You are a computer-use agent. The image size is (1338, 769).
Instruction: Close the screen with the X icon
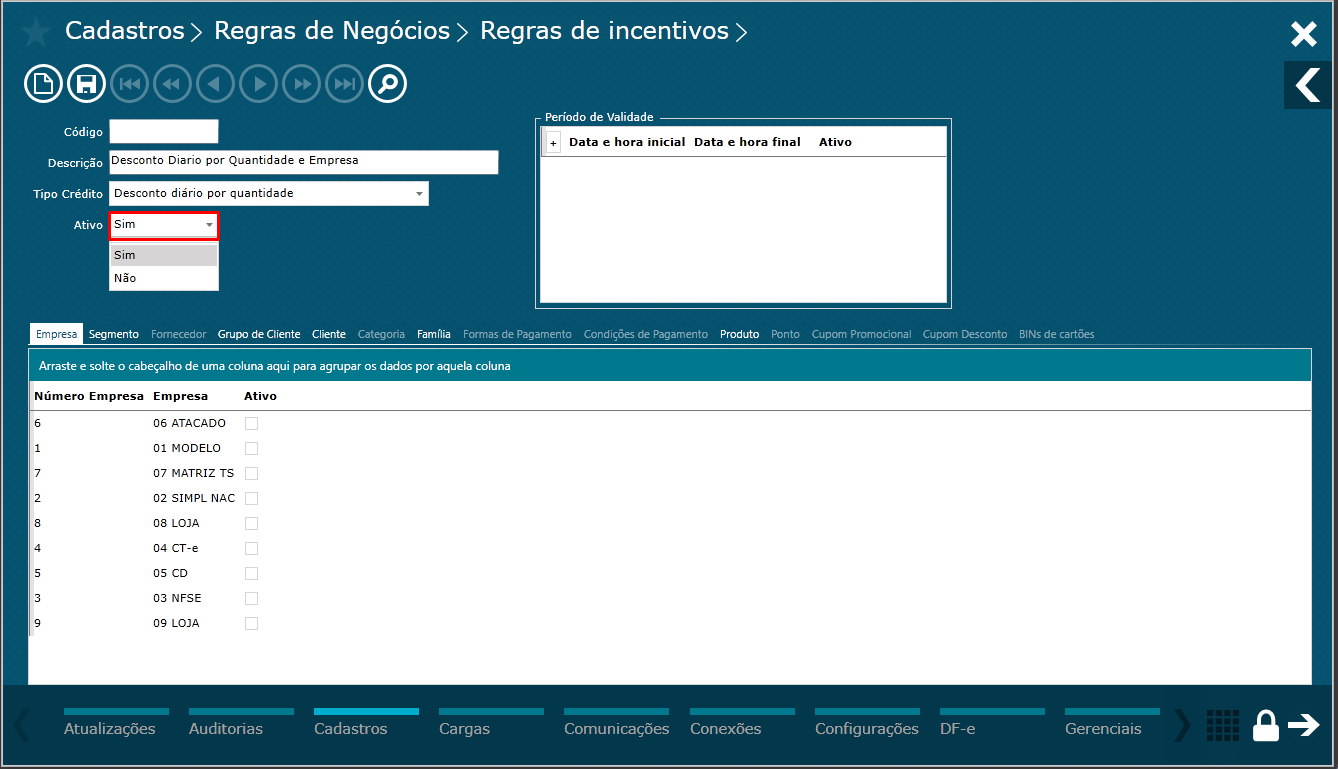(x=1304, y=35)
